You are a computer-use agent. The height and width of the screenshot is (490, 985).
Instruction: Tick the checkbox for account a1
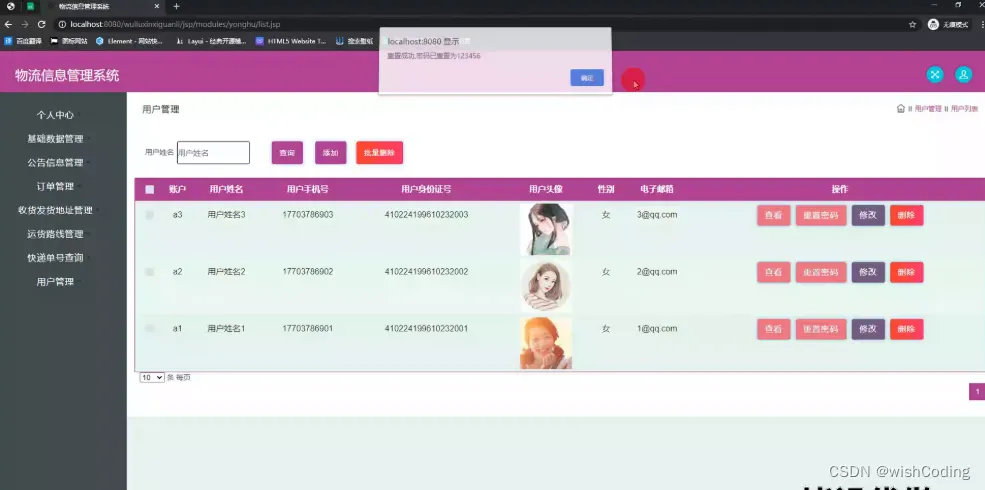tap(150, 329)
